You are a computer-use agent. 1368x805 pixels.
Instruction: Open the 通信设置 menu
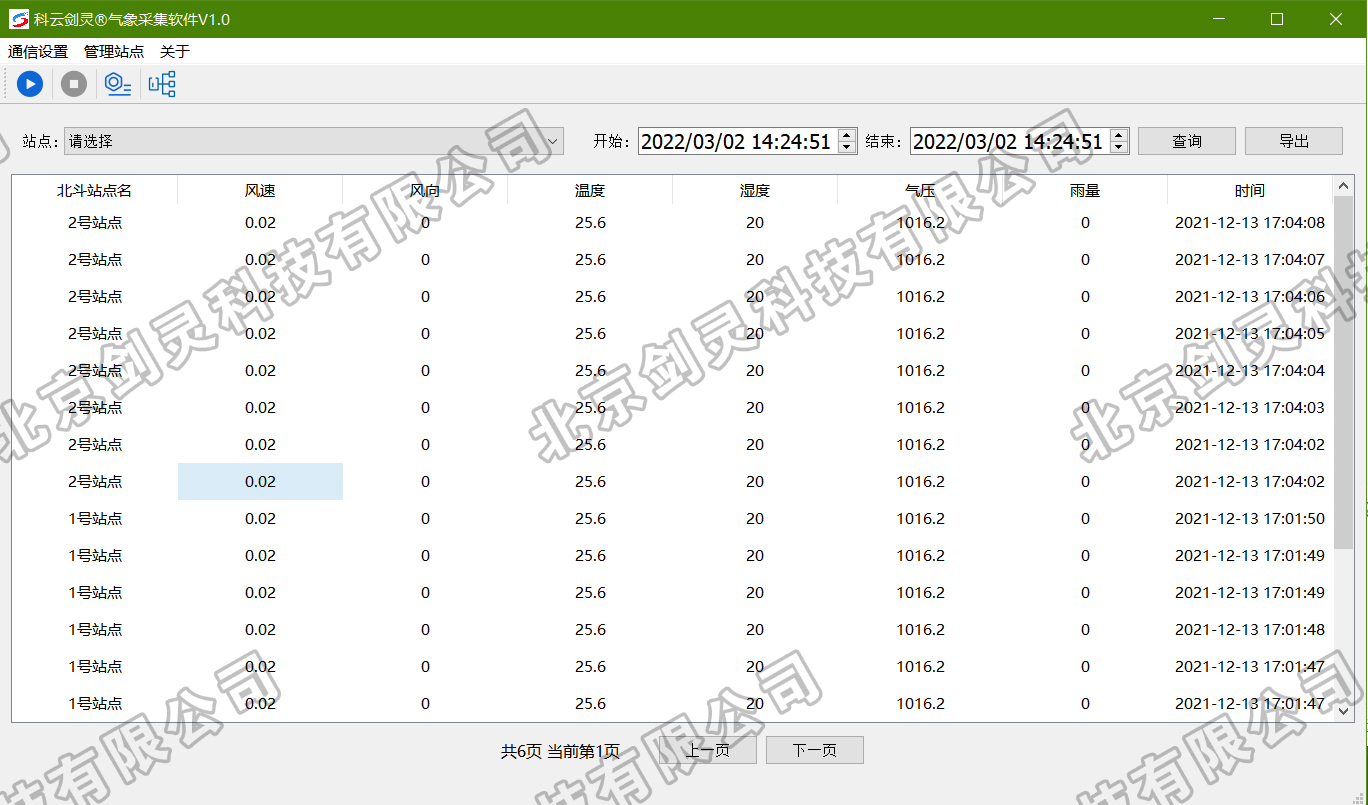(38, 52)
